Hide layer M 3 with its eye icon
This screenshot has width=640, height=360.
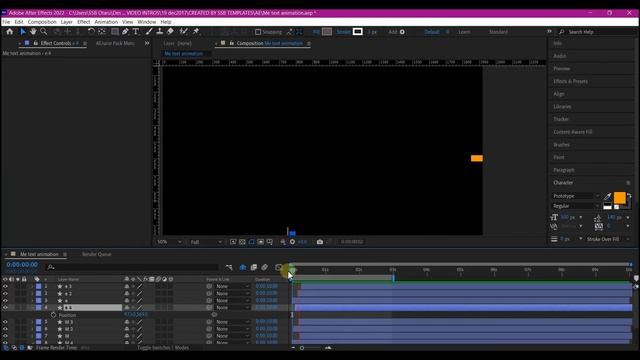pyautogui.click(x=5, y=322)
